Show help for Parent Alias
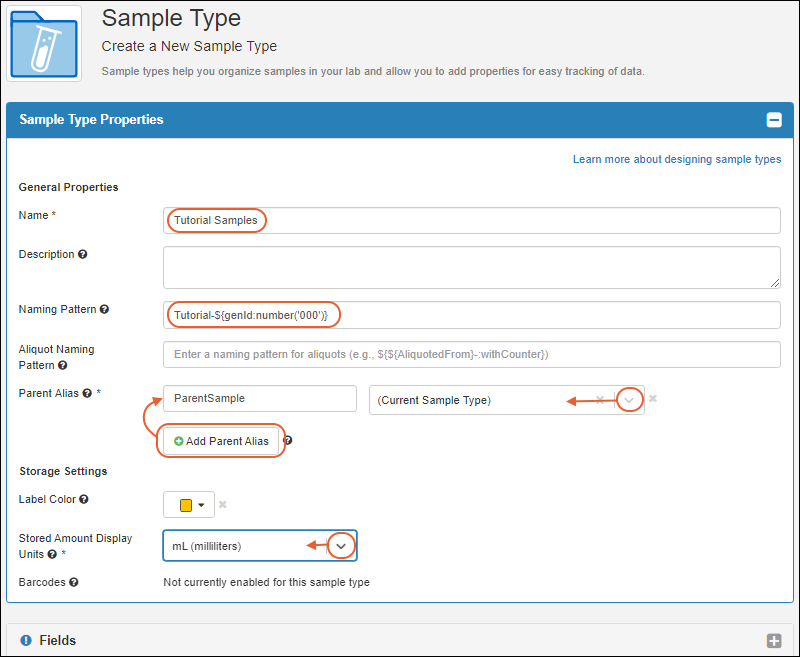The image size is (800, 657). [87, 393]
